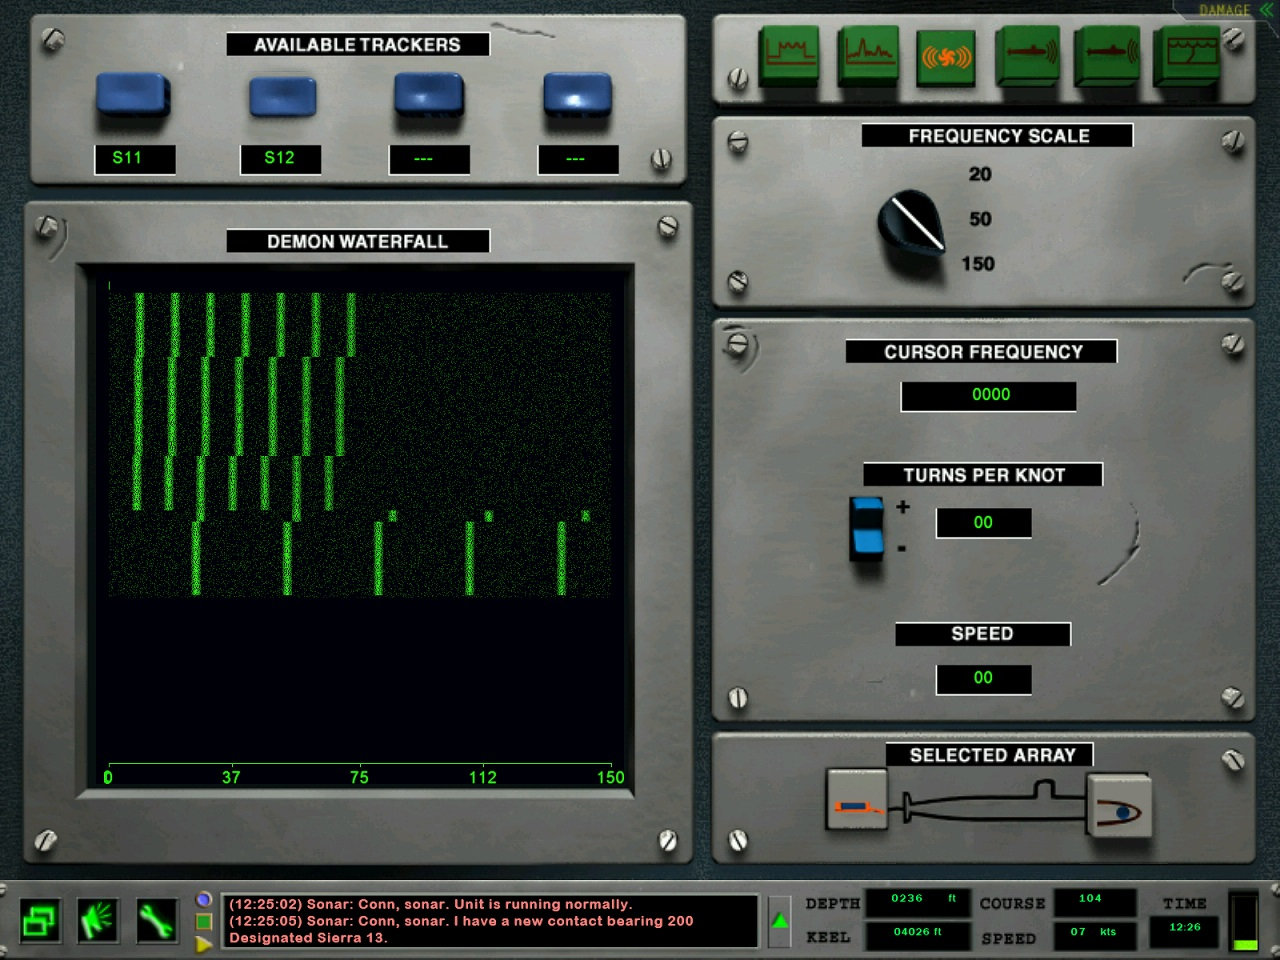Open the Broadband sonar display icon
Image resolution: width=1280 pixels, height=960 pixels.
point(790,54)
